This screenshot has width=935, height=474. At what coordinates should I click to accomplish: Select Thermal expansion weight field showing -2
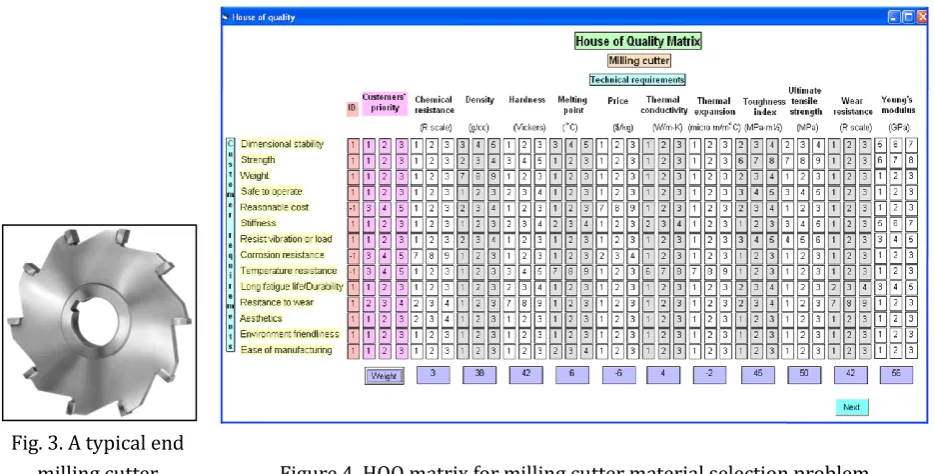(710, 374)
